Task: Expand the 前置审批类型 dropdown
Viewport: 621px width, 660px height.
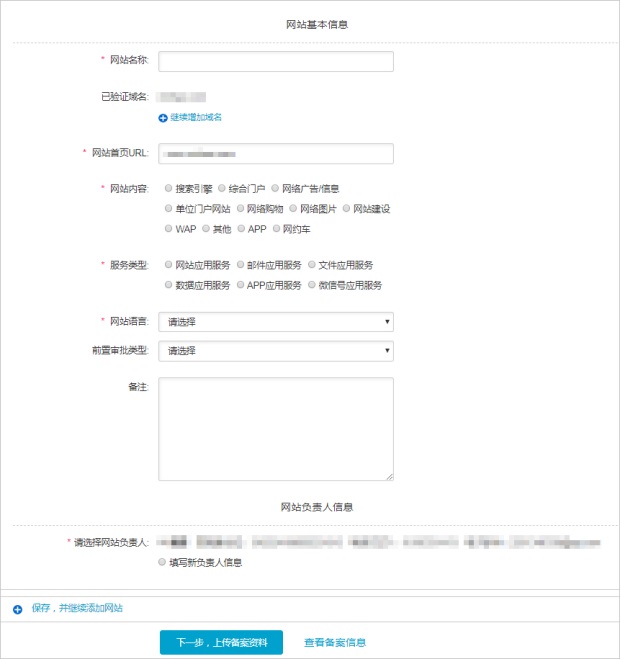Action: [x=275, y=351]
